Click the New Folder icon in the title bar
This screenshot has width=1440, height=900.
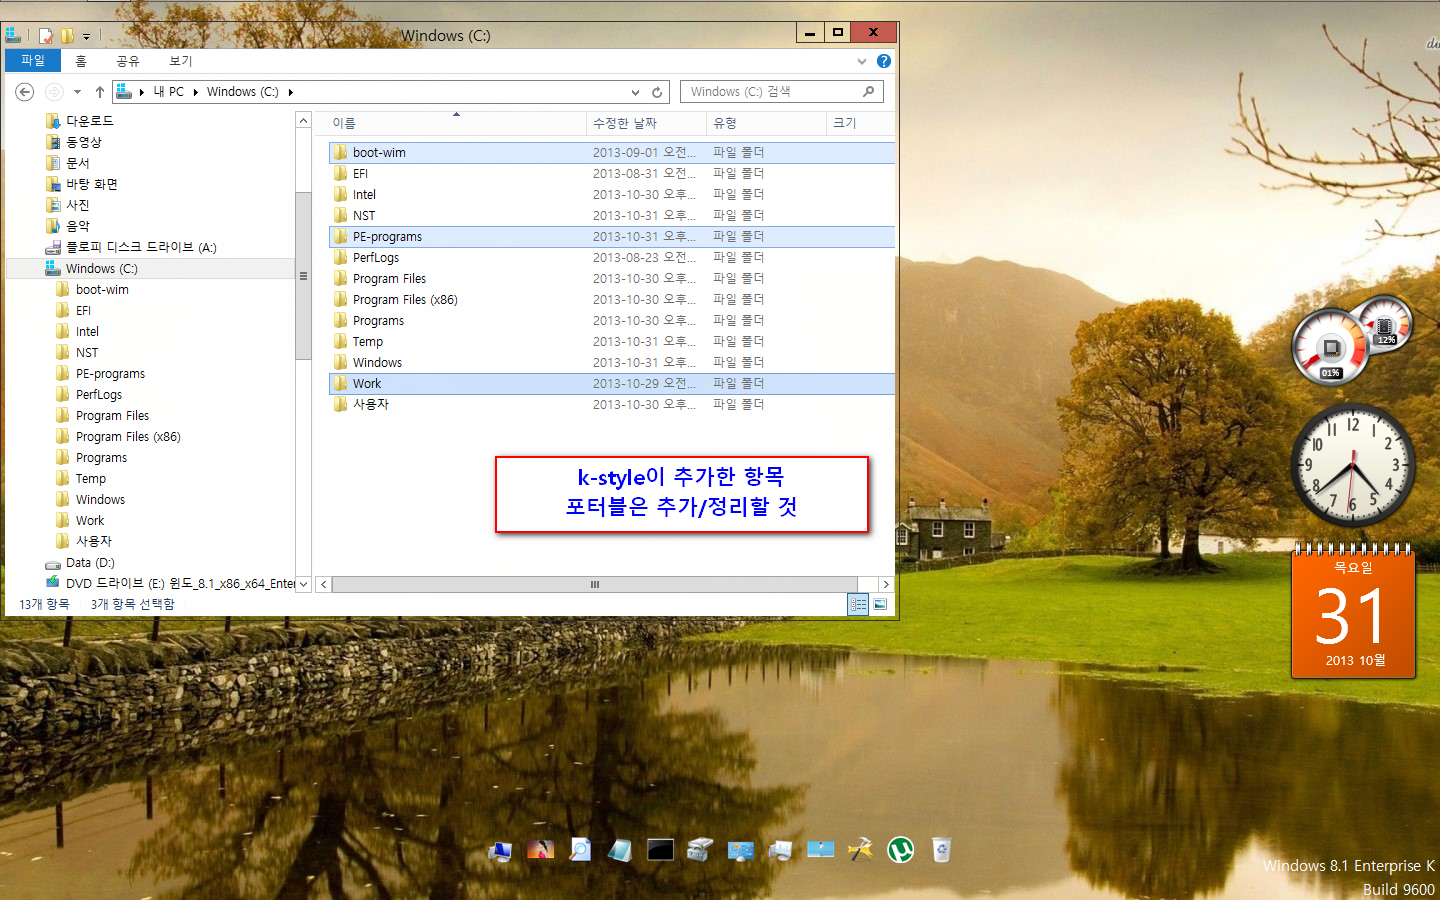(67, 36)
